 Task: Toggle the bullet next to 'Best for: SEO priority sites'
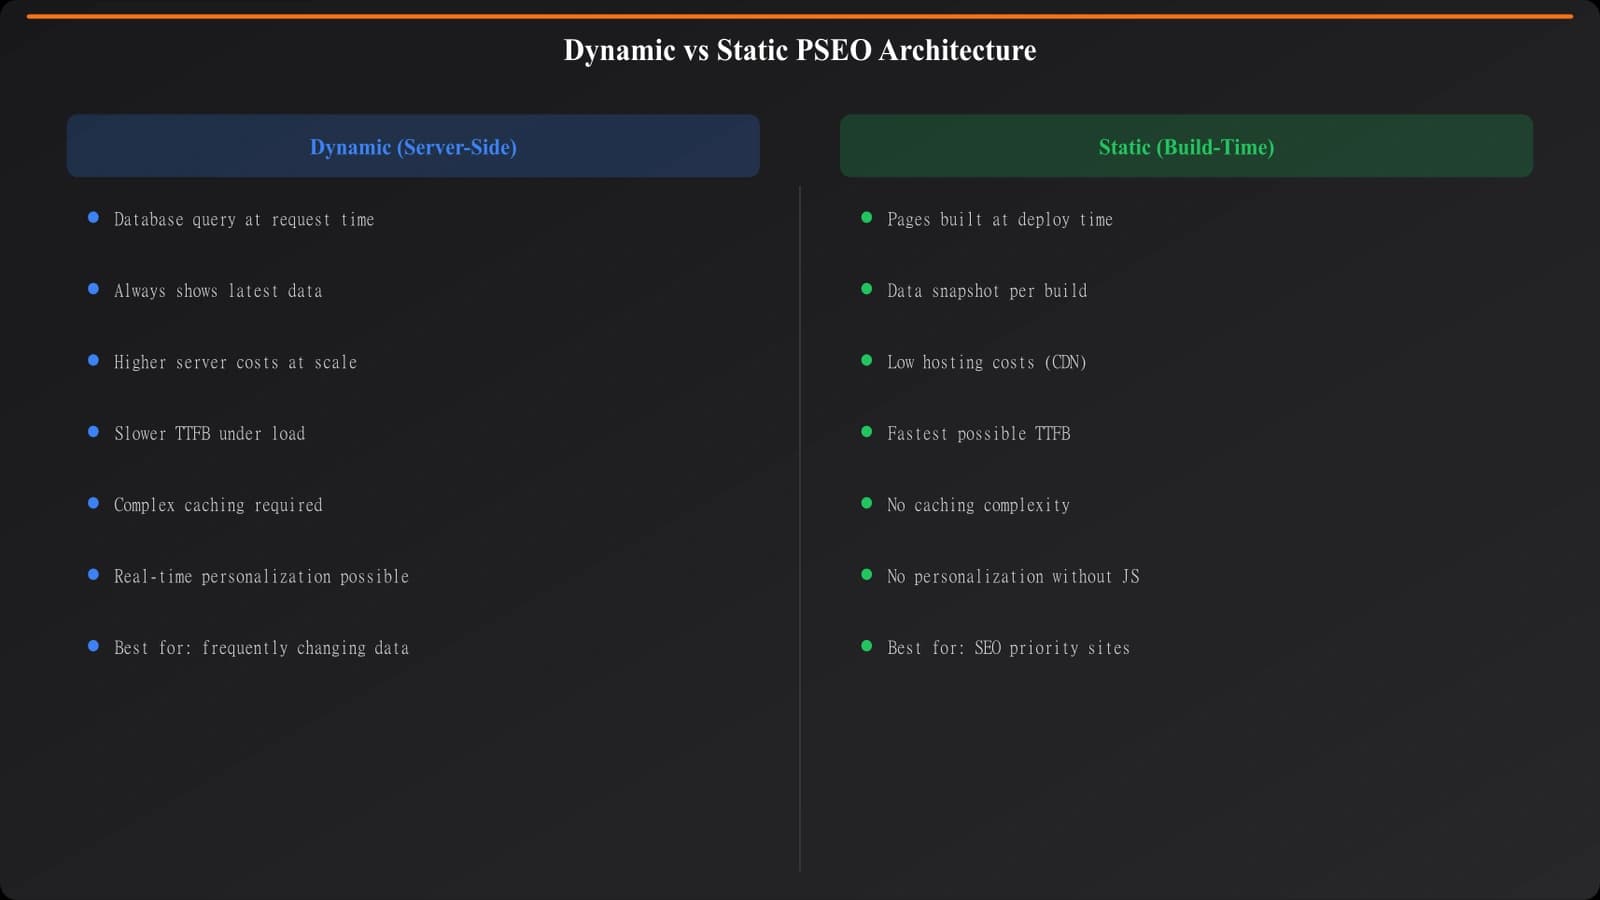click(867, 645)
